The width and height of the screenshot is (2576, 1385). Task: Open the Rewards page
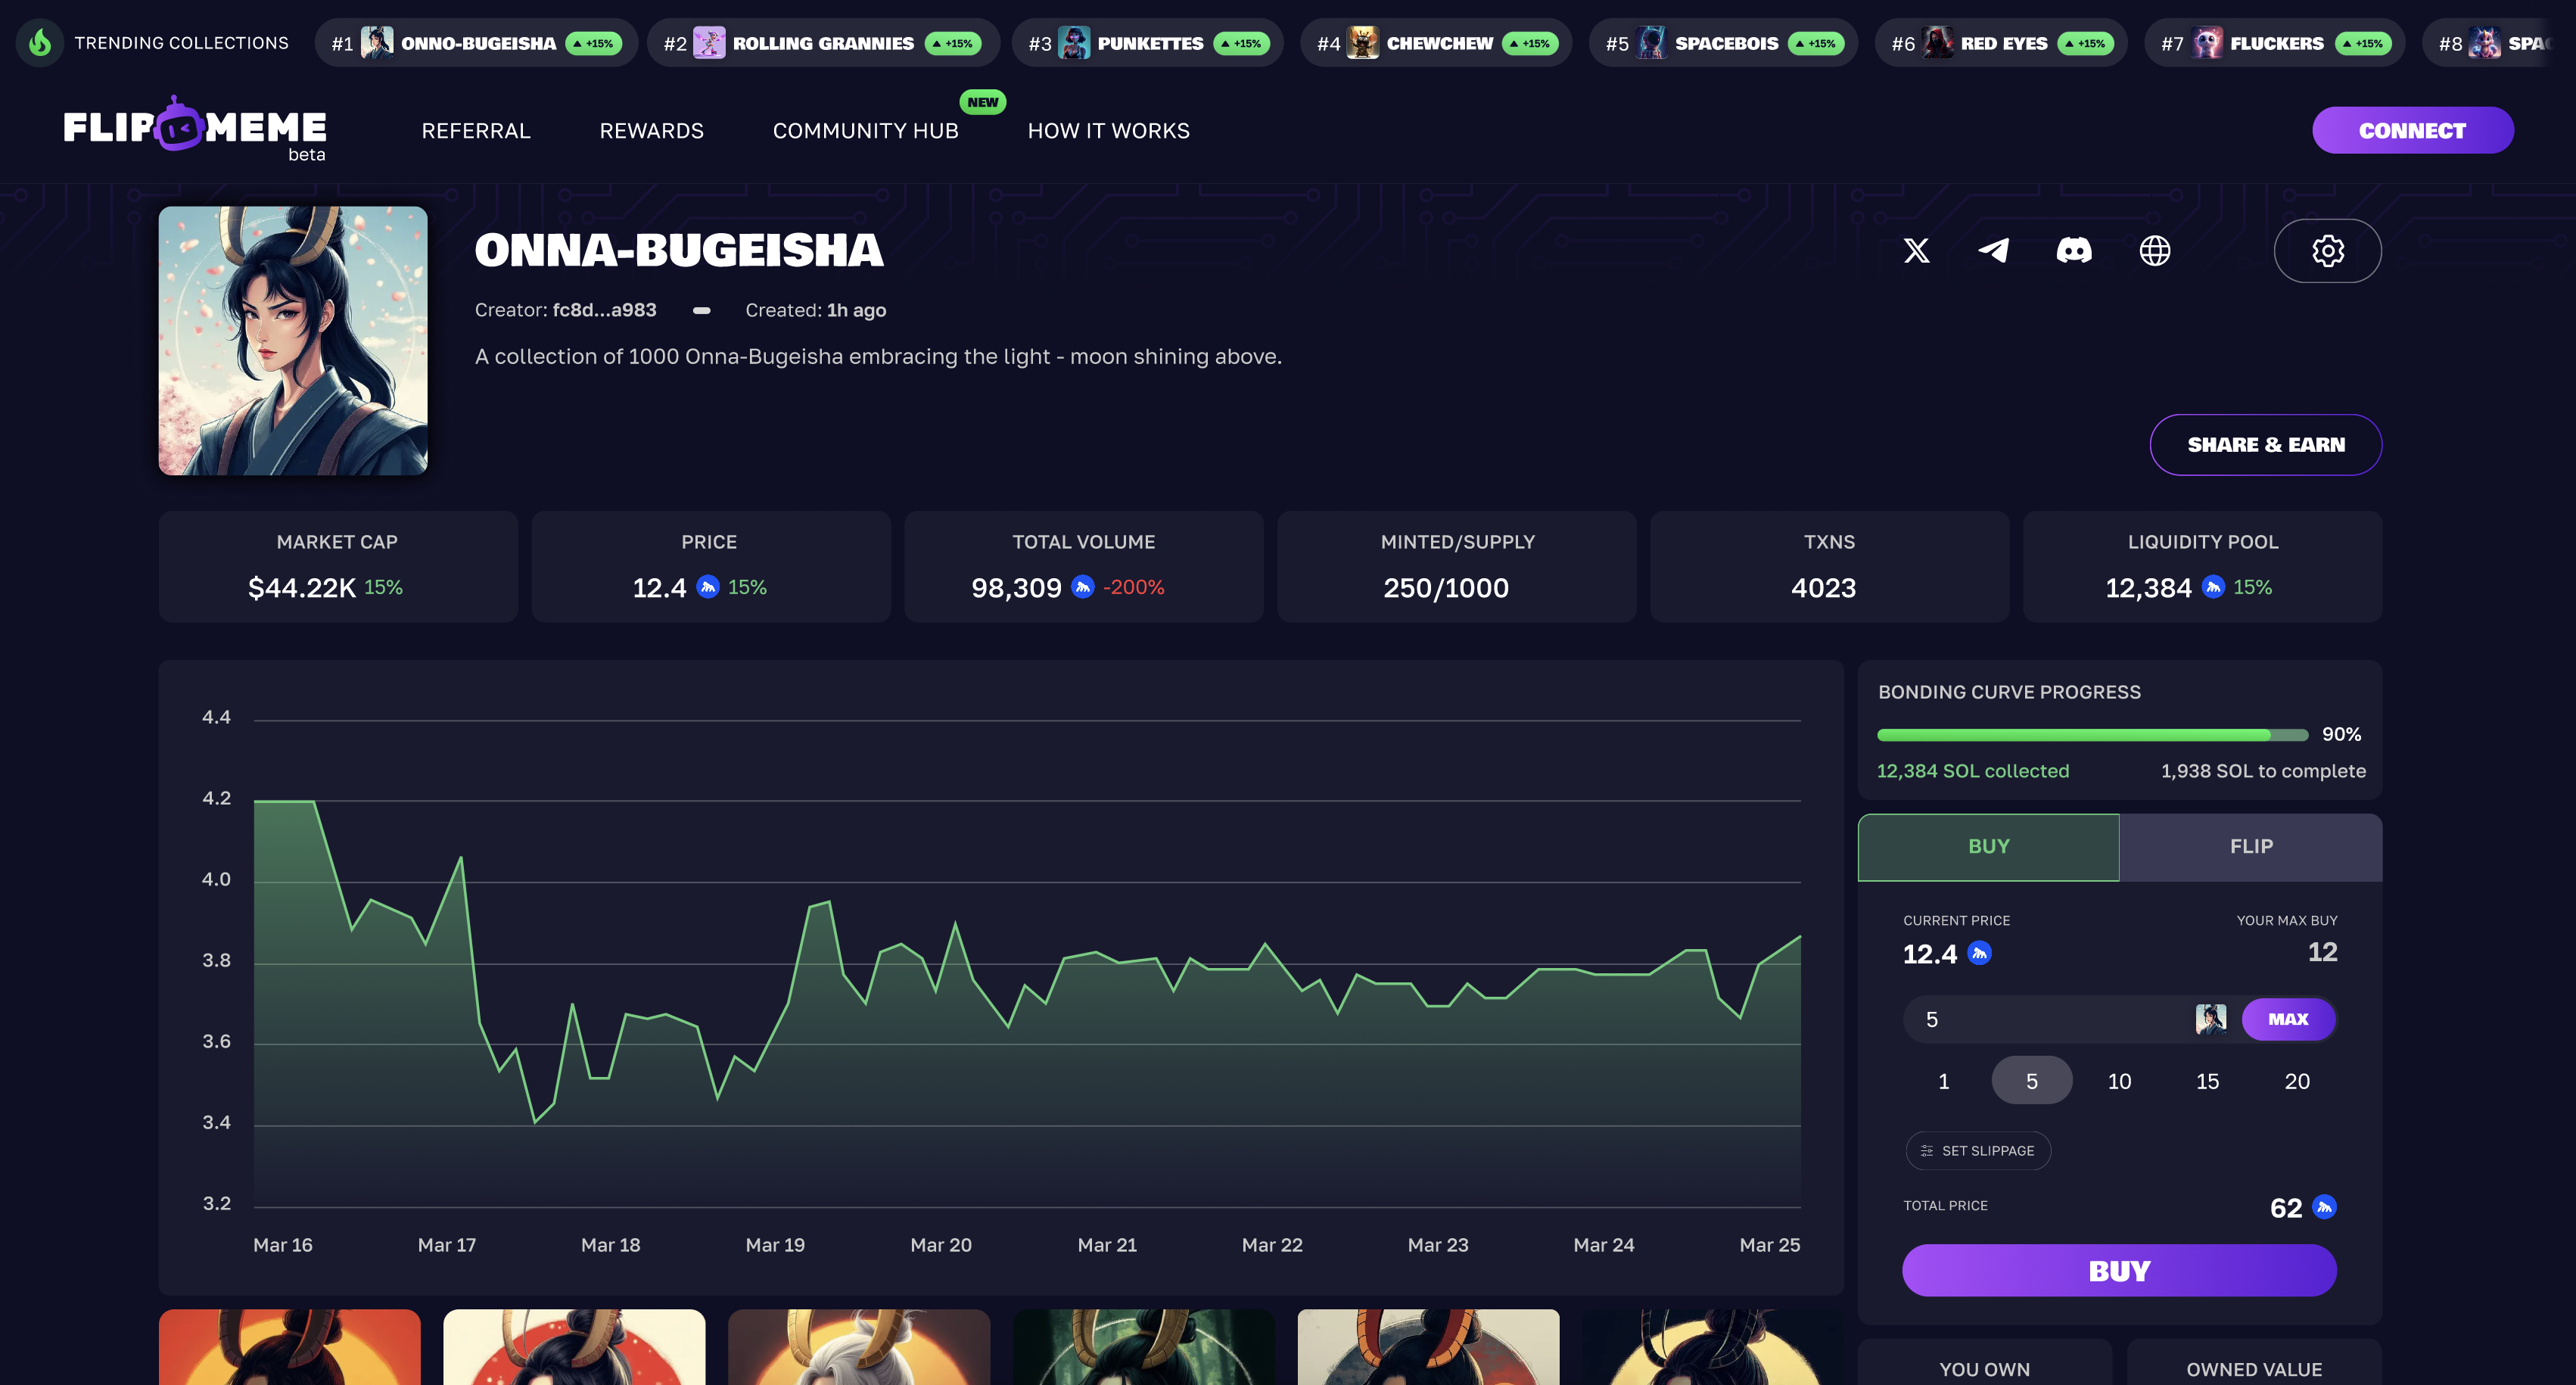tap(651, 131)
